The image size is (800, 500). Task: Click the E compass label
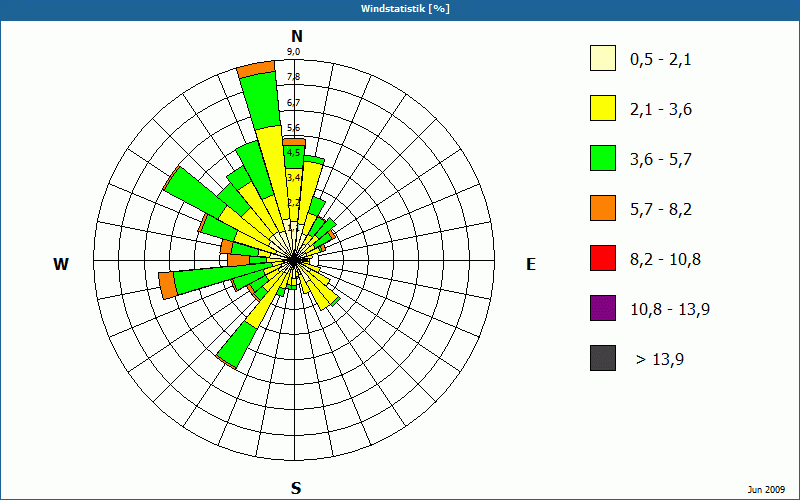click(531, 264)
